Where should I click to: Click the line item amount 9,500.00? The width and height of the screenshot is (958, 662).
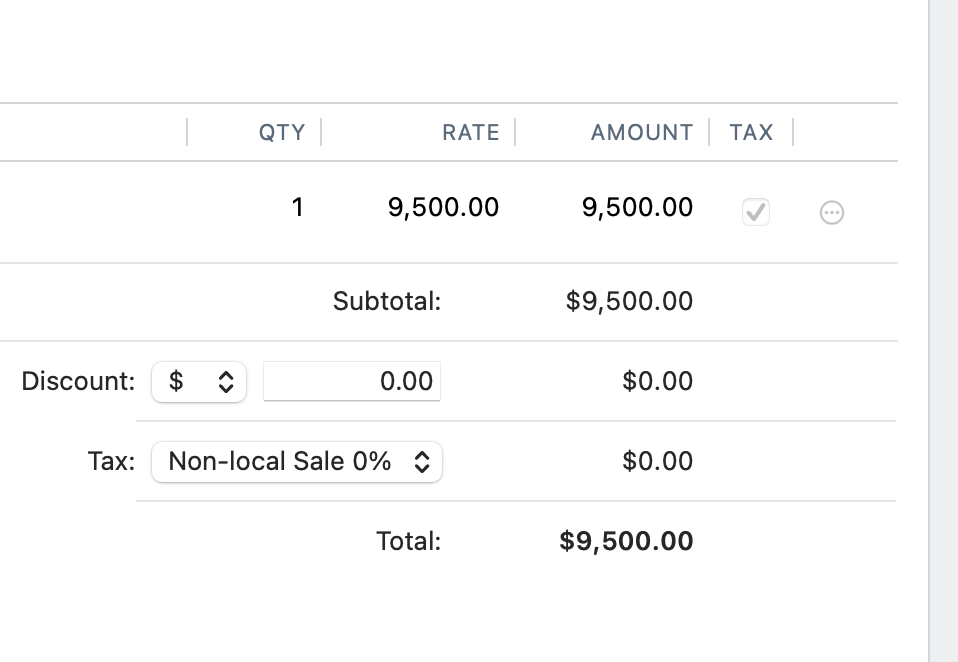click(x=637, y=208)
